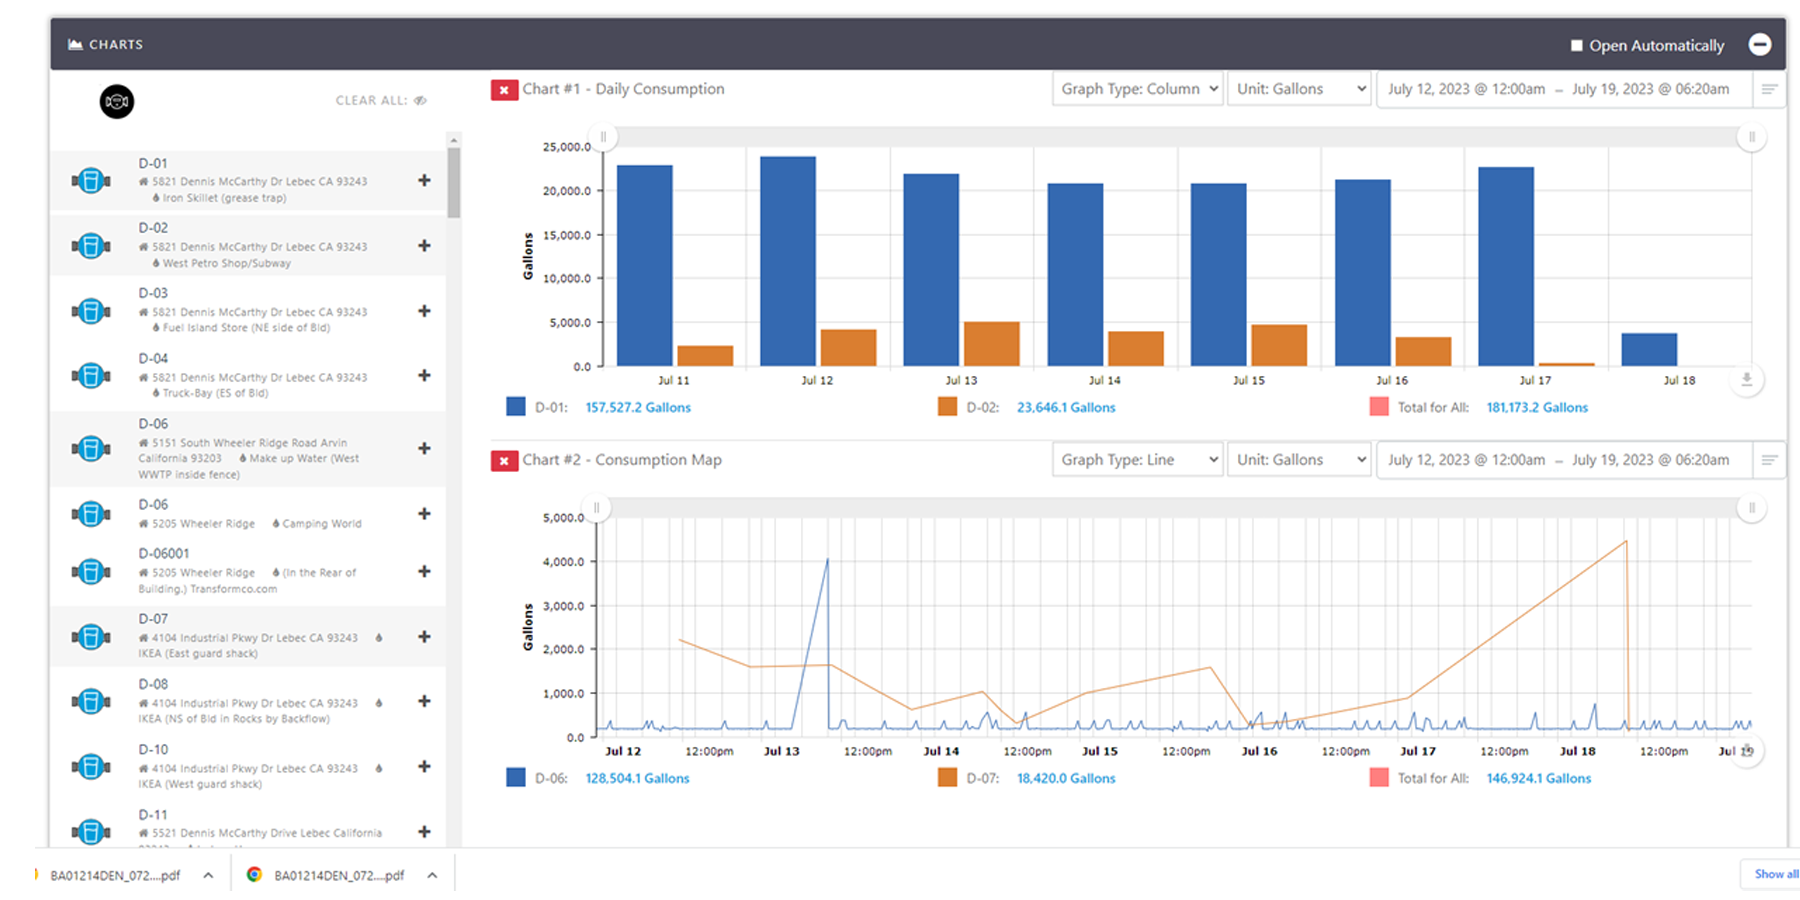1800x900 pixels.
Task: Click Total for All 146,924.1 Gallons
Action: pyautogui.click(x=1538, y=778)
